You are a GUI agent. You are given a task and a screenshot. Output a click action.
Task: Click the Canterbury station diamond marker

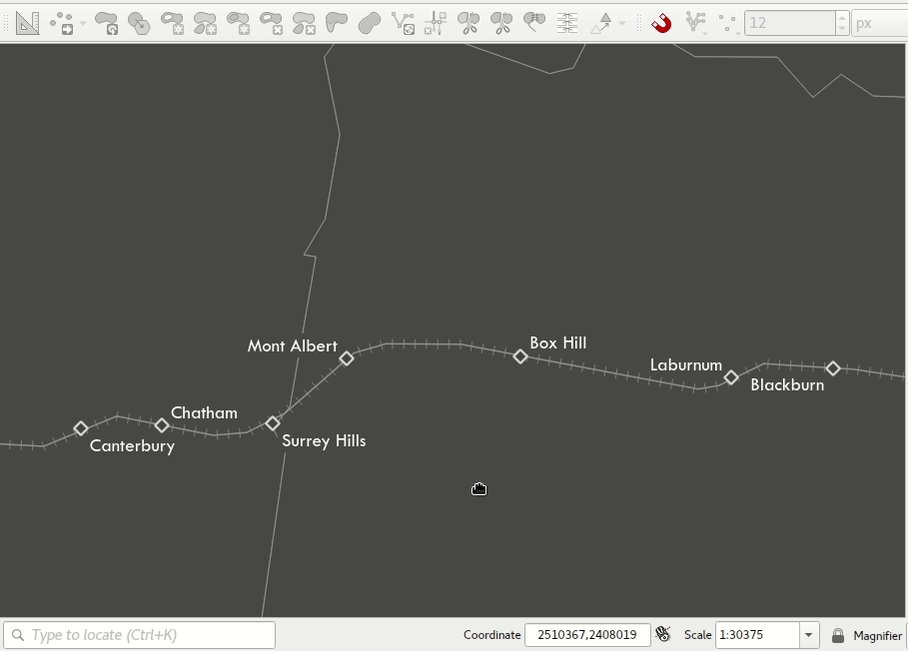coord(80,429)
